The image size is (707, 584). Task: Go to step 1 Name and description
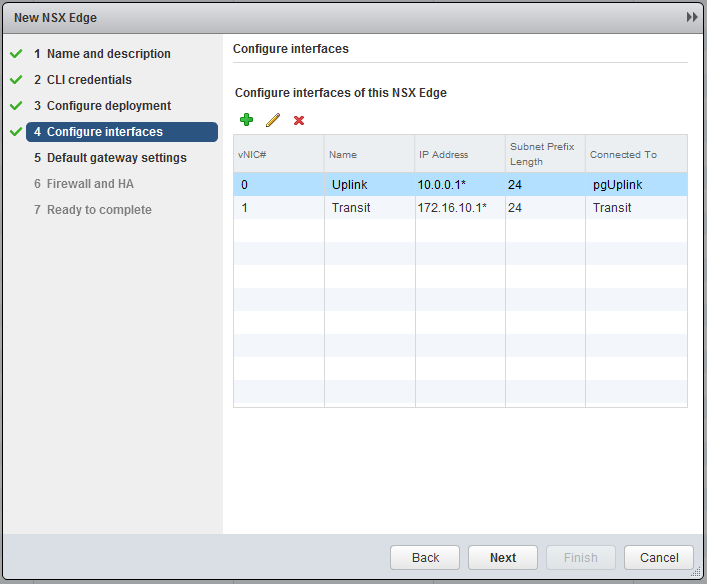pyautogui.click(x=108, y=54)
